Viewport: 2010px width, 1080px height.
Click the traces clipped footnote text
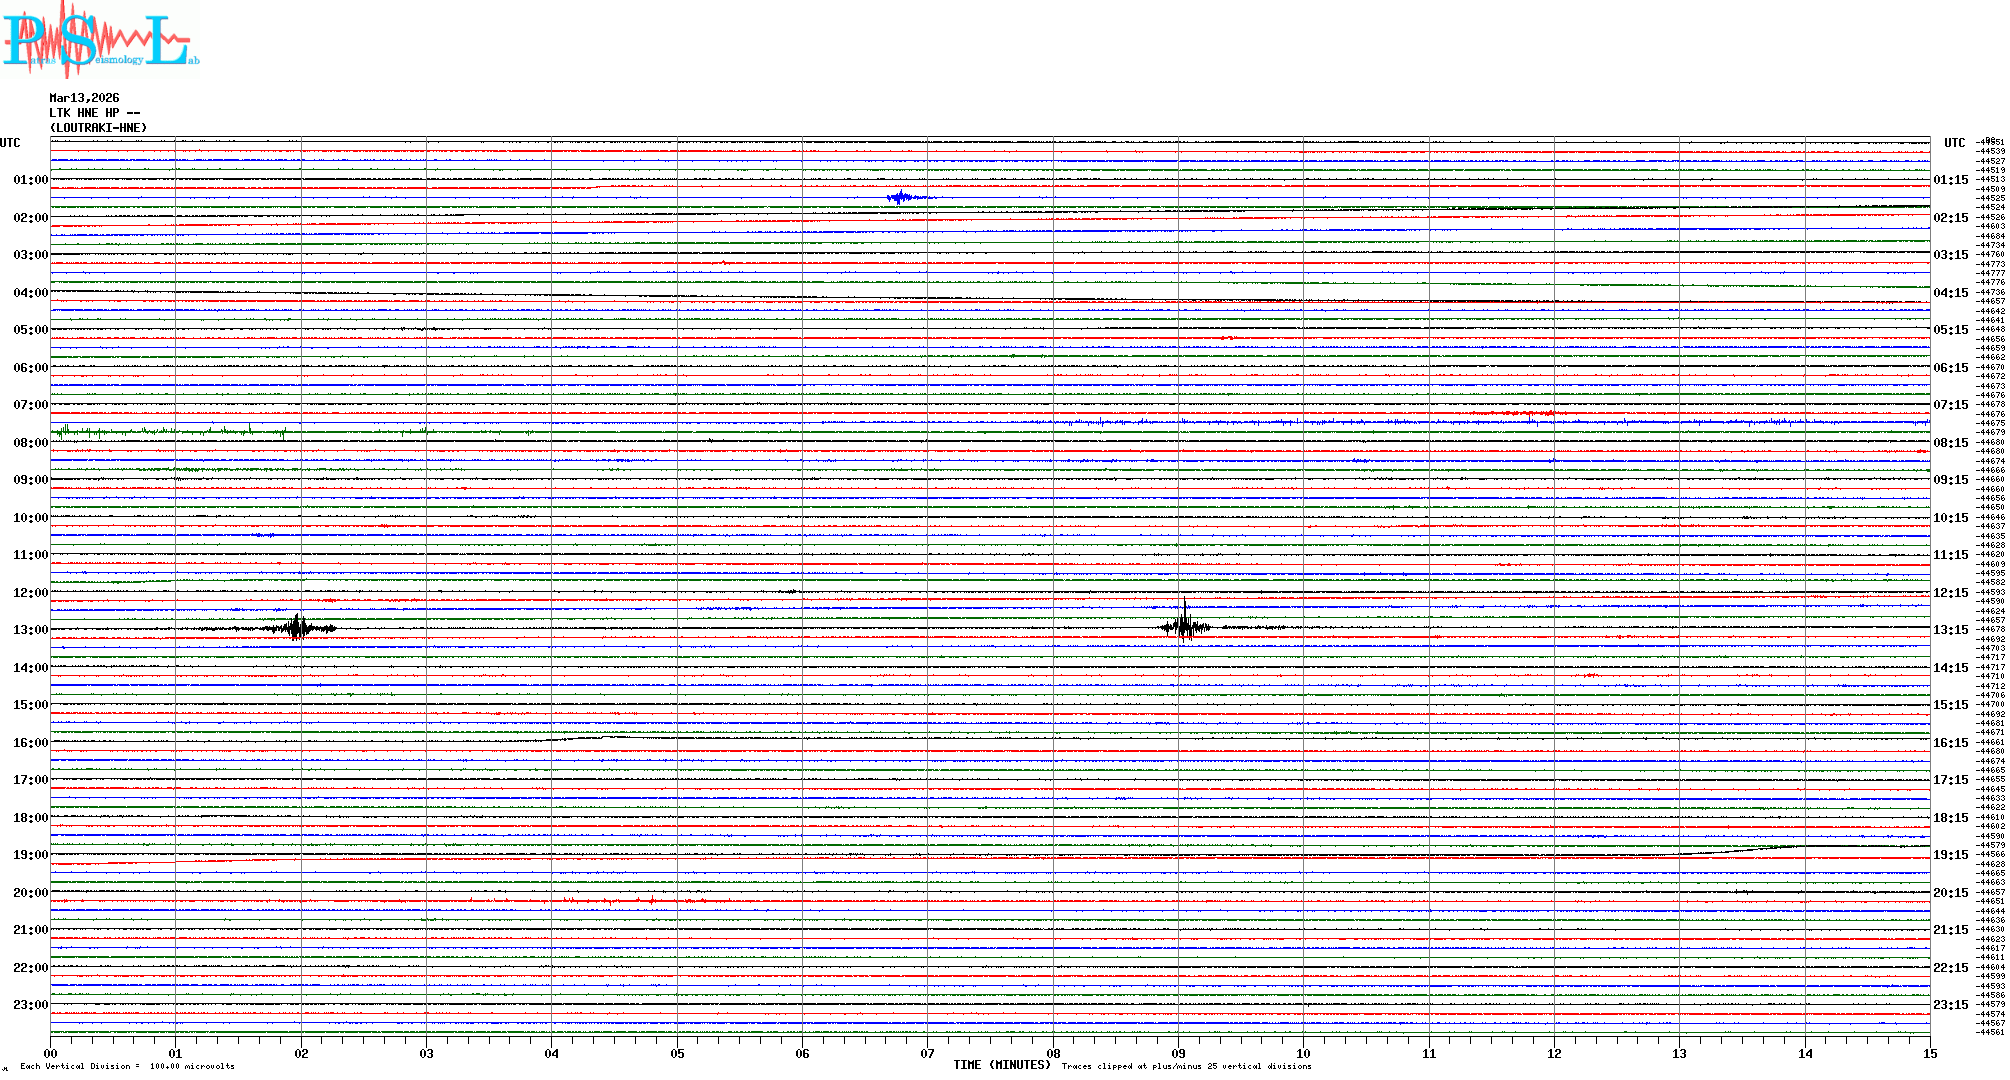[x=1186, y=1066]
